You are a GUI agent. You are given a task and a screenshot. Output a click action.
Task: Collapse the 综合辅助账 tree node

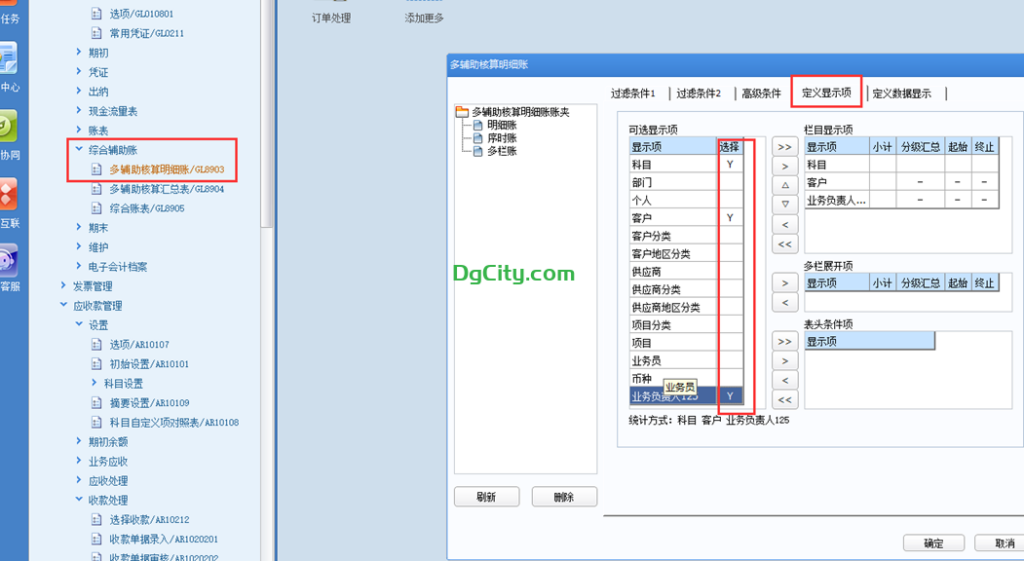(x=79, y=150)
